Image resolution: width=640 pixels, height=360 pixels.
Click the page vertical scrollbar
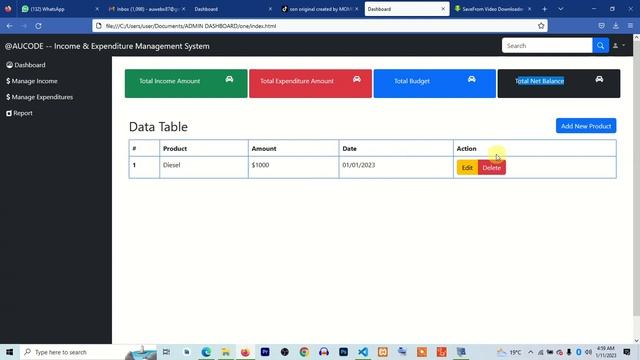[636, 178]
